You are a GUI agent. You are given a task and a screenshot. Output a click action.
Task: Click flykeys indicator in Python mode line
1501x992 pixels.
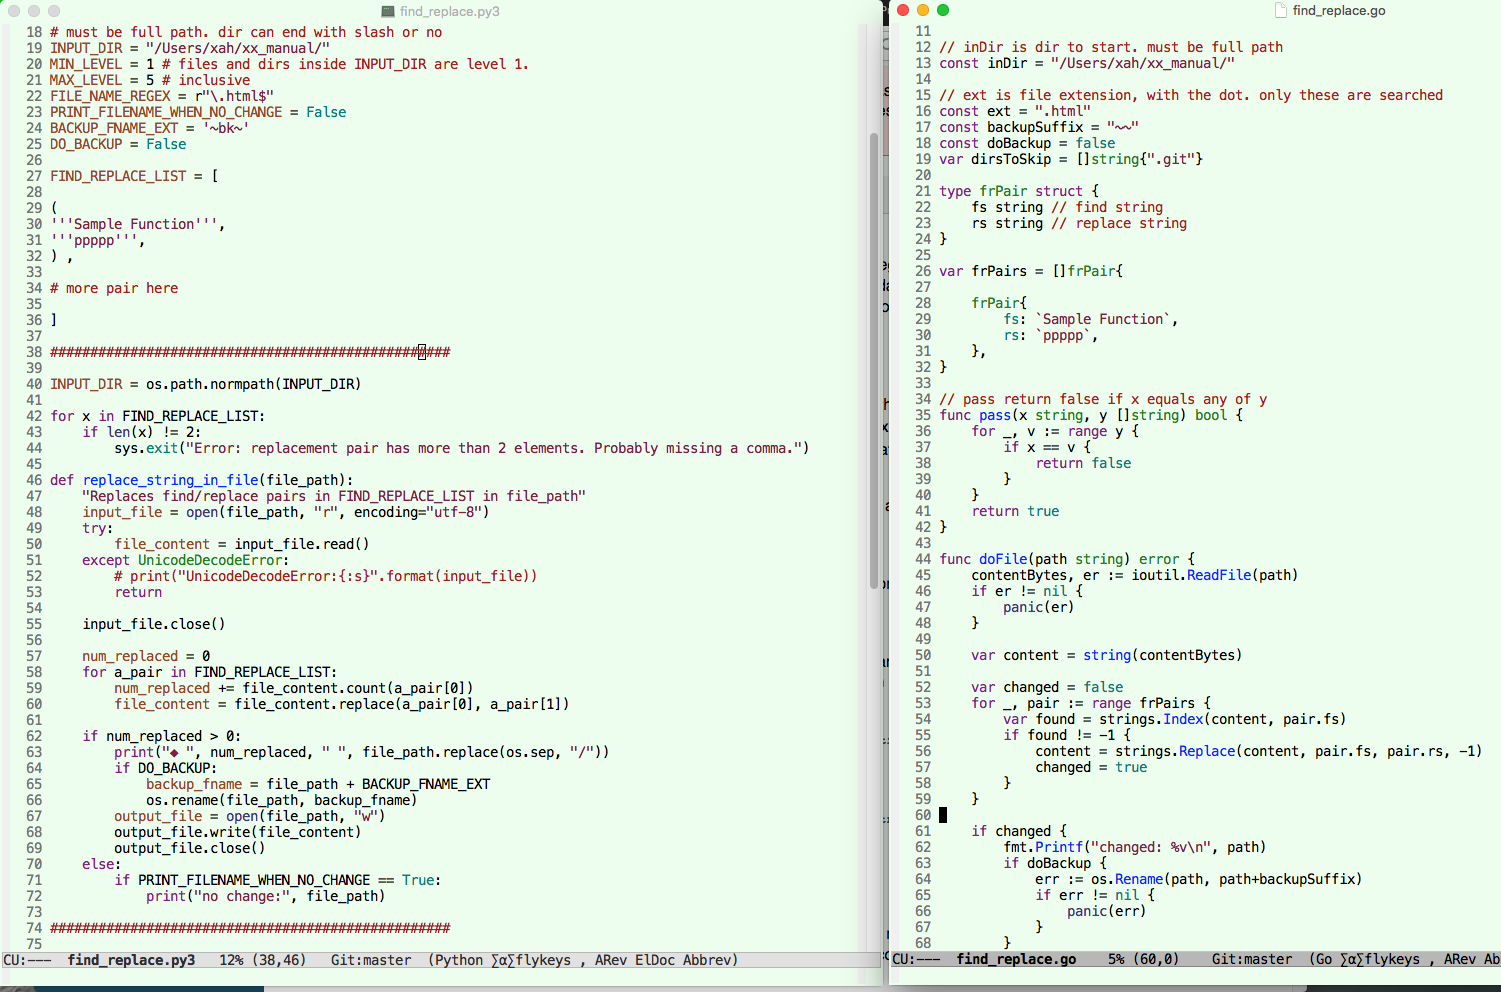tap(531, 960)
